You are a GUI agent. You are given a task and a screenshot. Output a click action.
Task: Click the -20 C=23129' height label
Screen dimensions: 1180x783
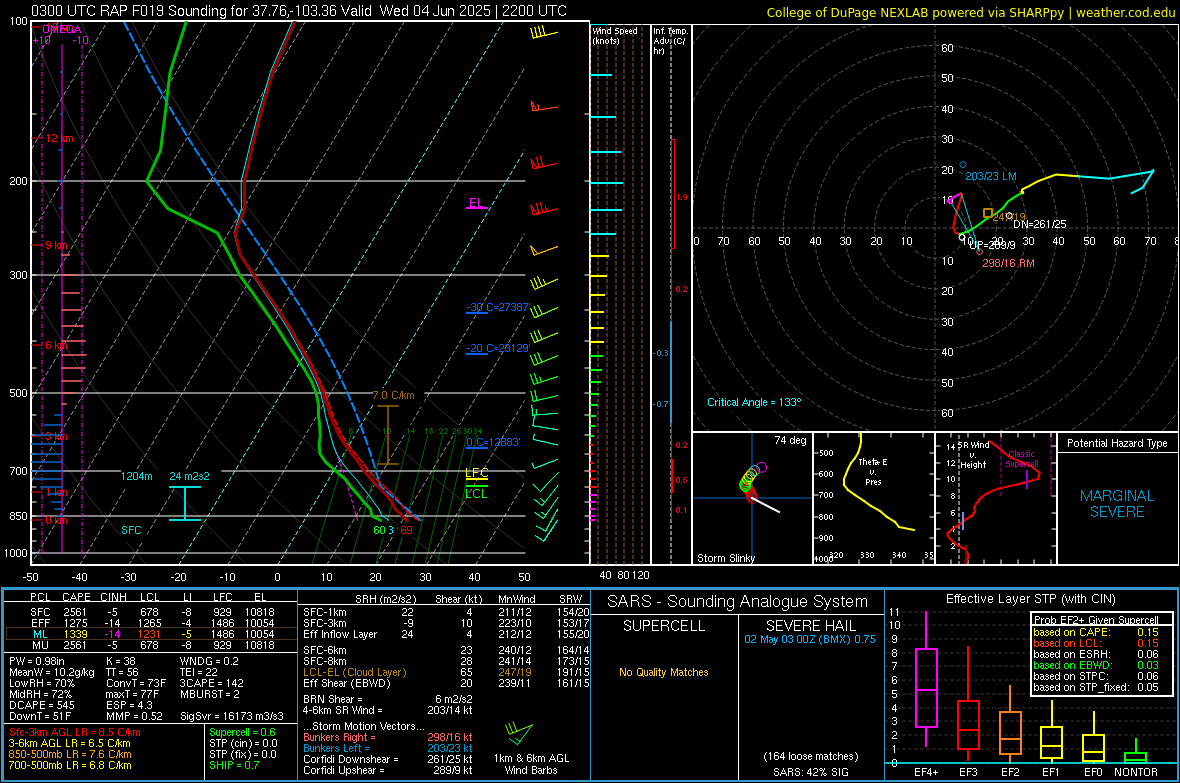[498, 349]
